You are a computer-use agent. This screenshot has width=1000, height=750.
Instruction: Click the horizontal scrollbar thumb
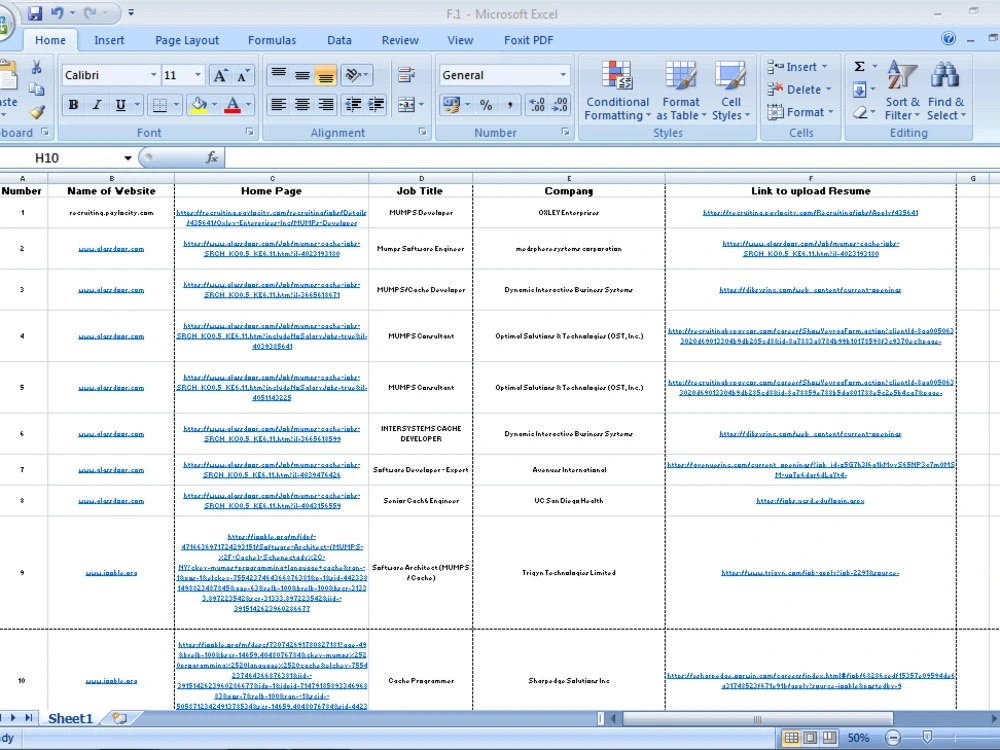757,719
